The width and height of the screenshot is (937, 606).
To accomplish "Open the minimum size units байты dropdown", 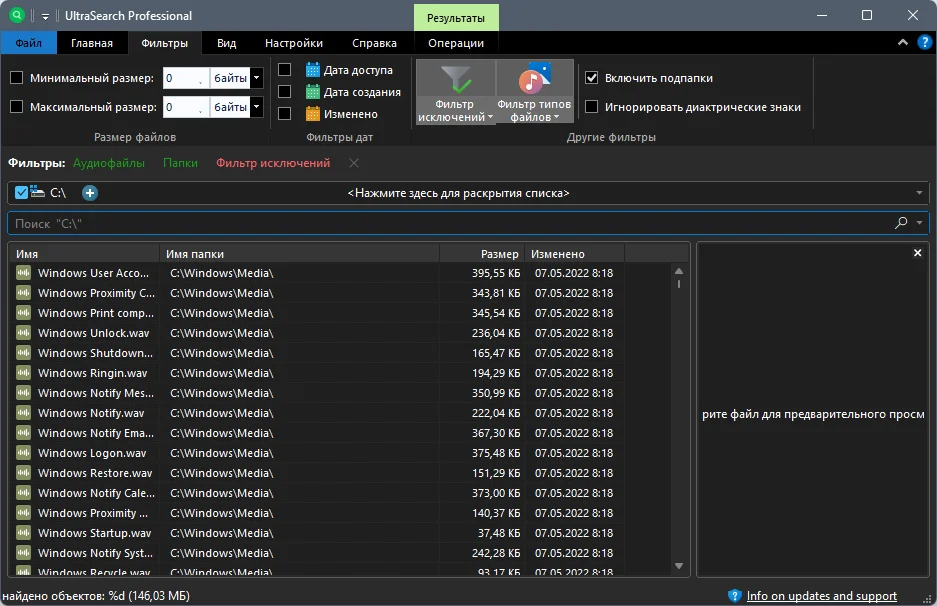I will tap(256, 78).
